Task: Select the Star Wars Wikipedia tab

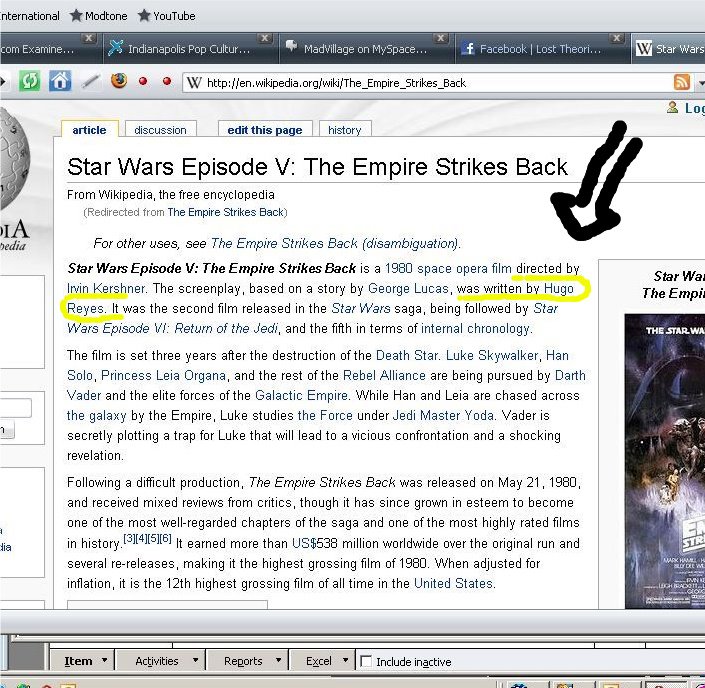Action: (x=668, y=49)
